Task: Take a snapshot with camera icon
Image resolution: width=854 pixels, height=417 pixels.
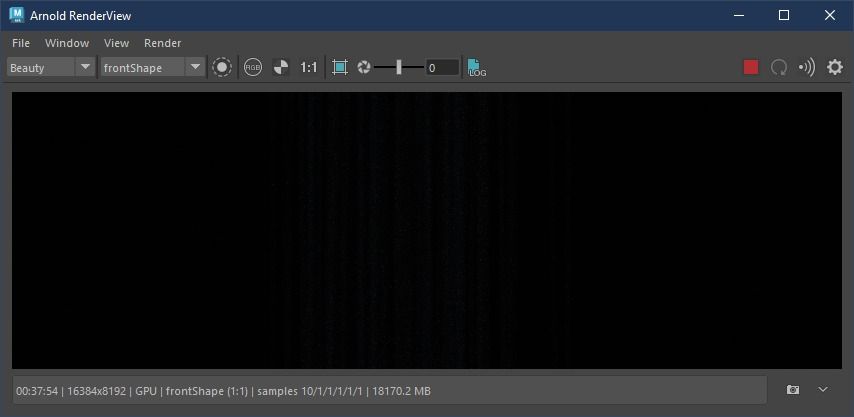Action: coord(793,390)
